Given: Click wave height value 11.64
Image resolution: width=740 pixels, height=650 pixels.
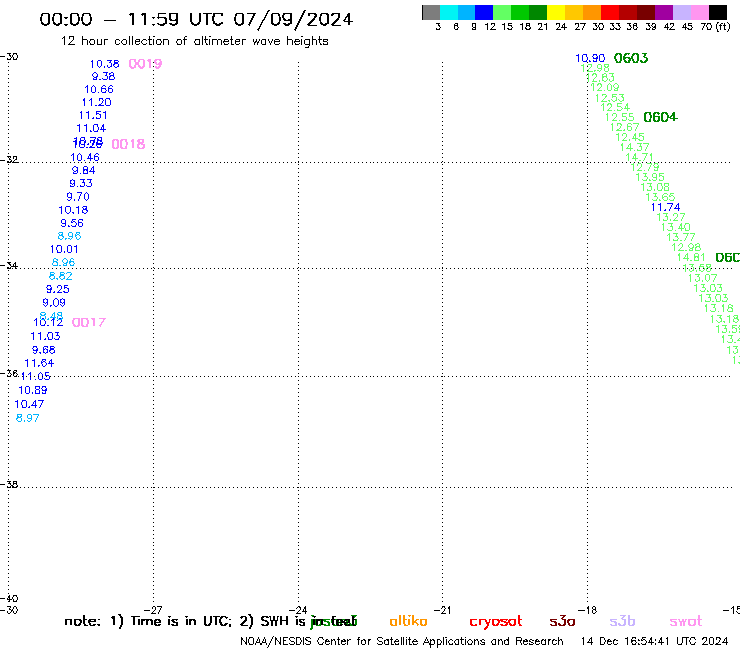Looking at the screenshot, I should (x=39, y=363).
